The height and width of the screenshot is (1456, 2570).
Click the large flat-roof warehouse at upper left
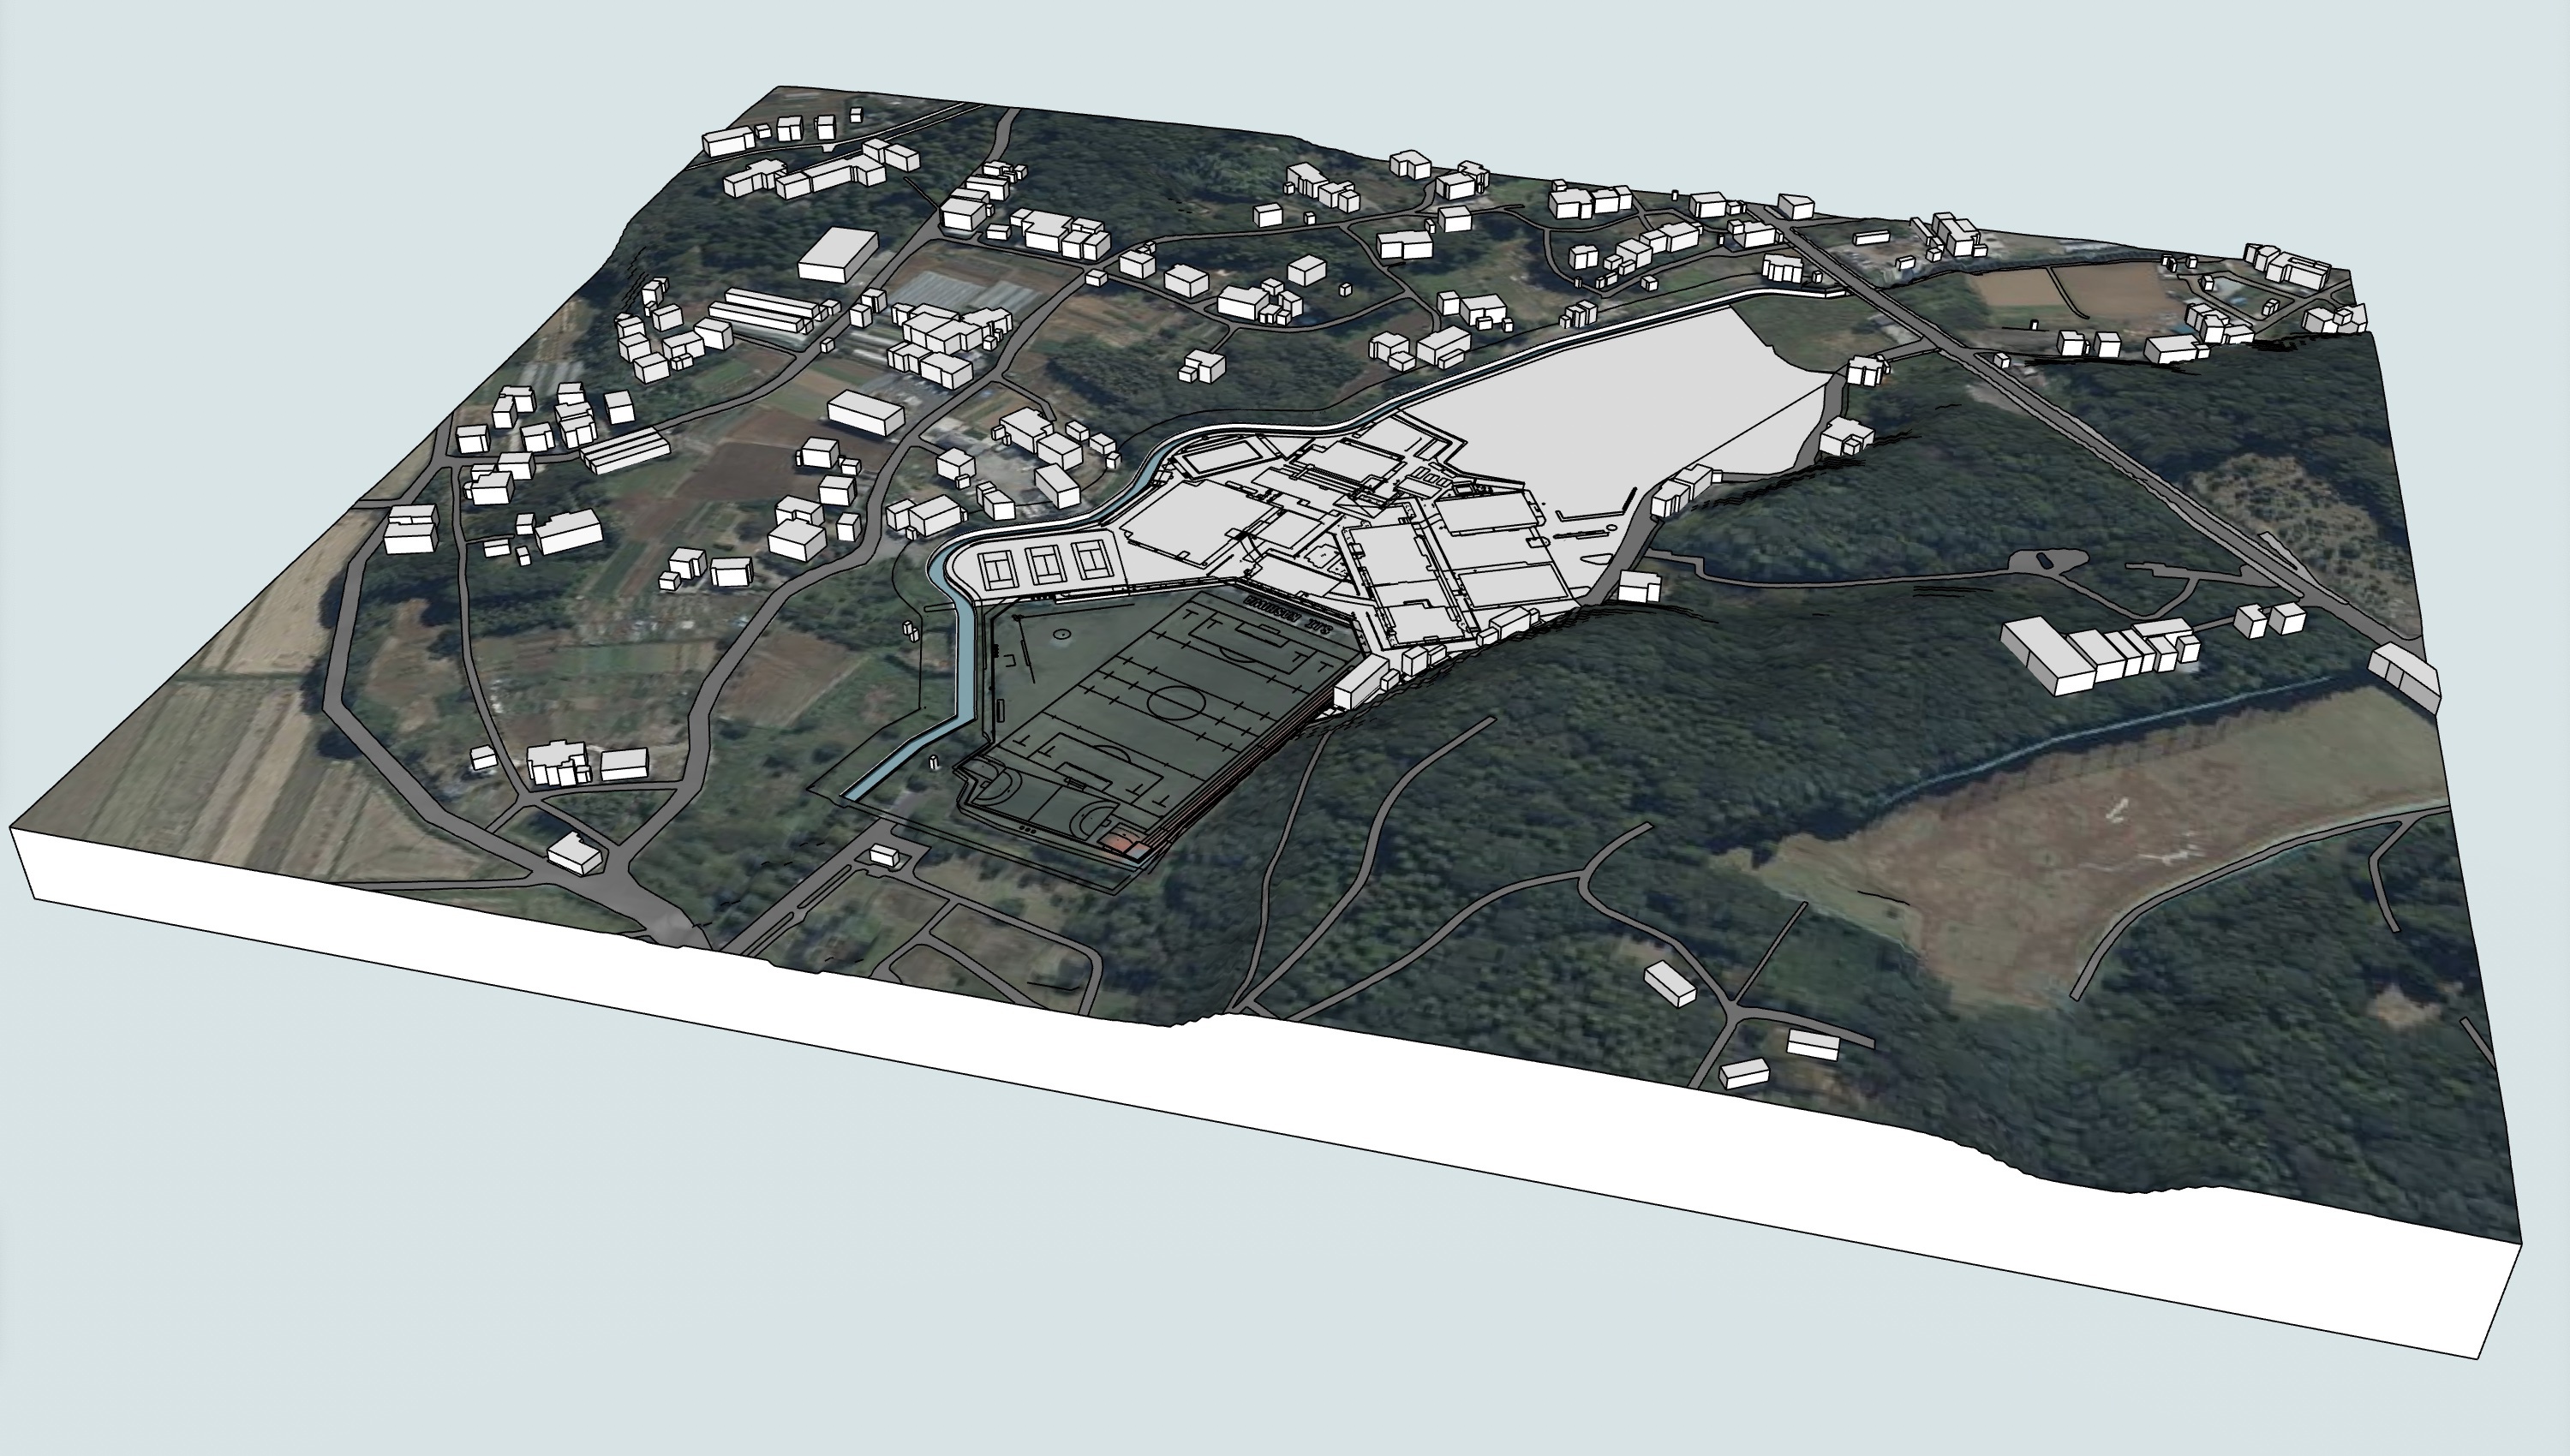837,254
